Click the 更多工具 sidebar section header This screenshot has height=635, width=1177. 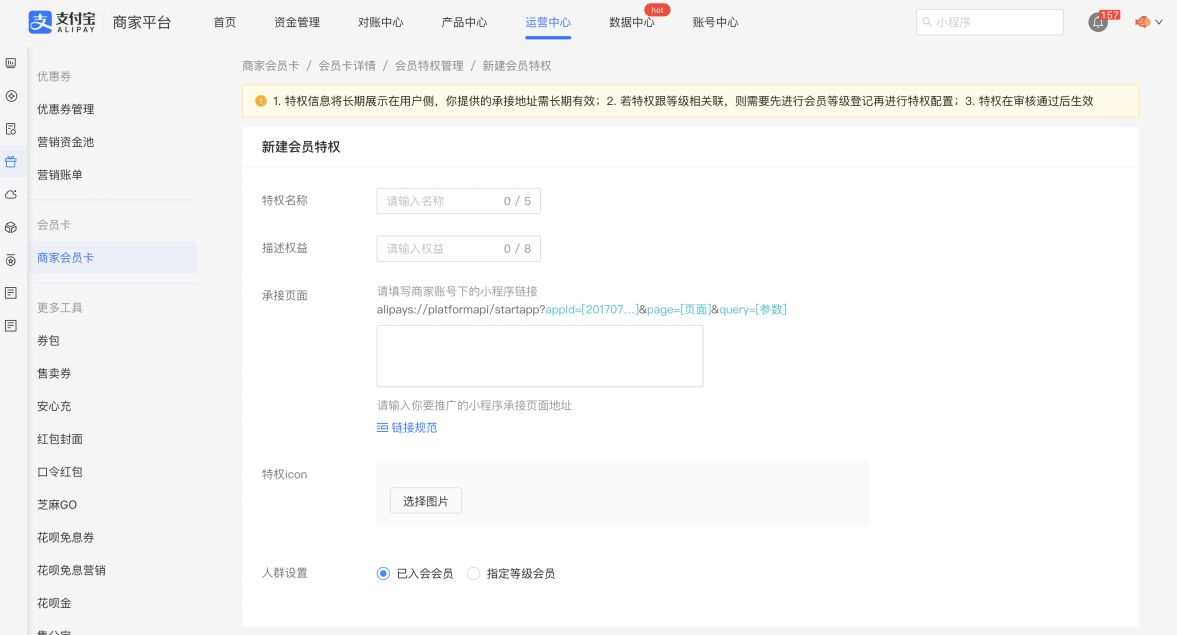[x=60, y=308]
